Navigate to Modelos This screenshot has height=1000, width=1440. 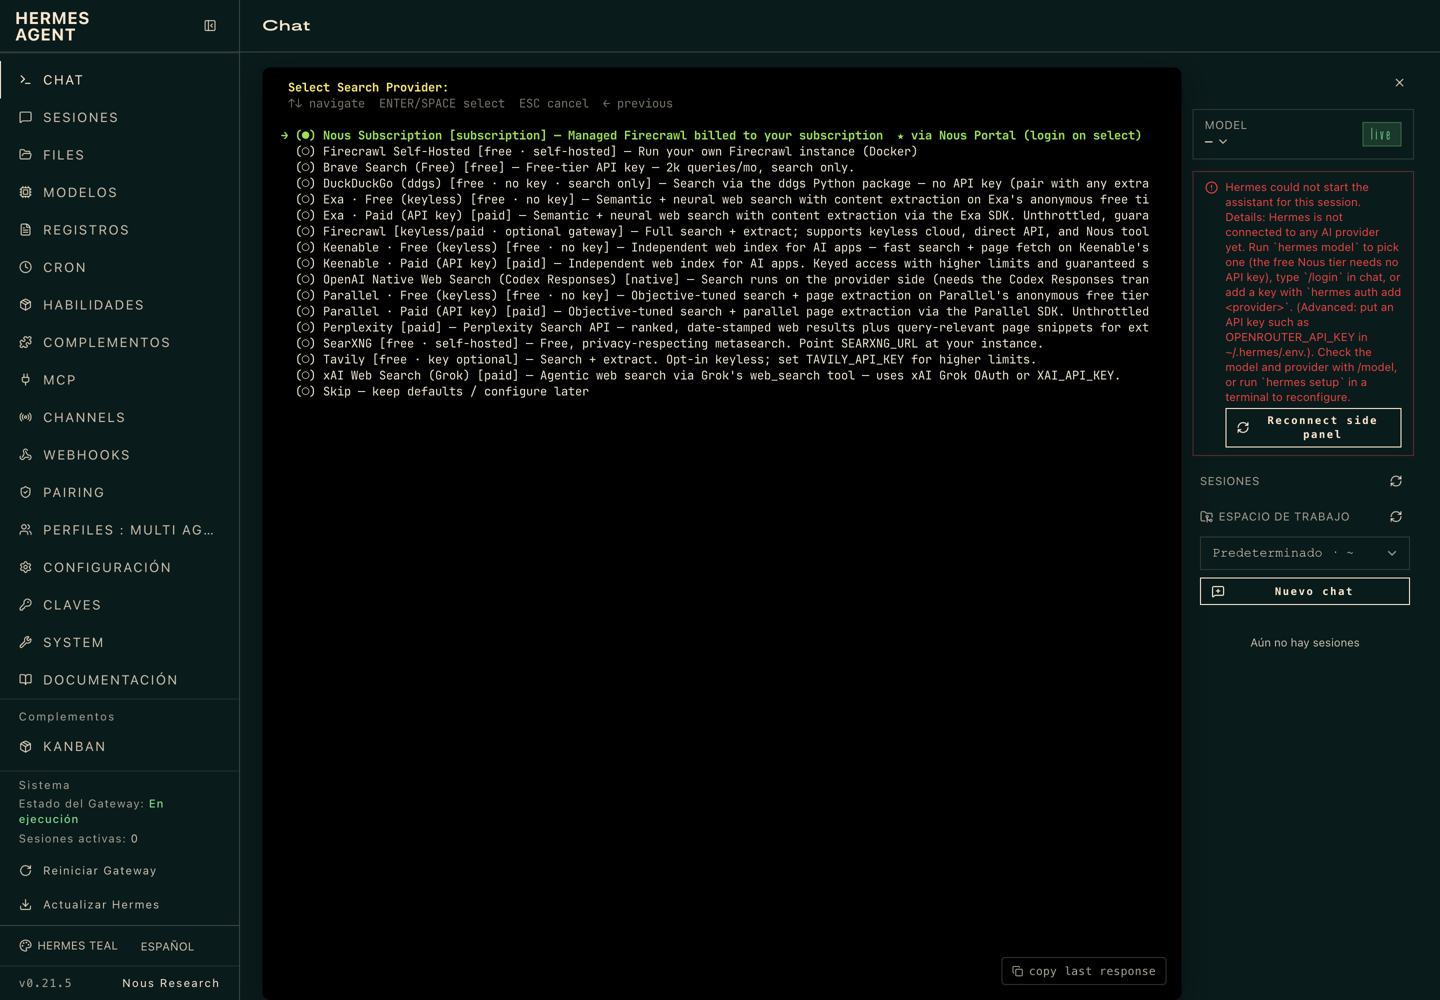click(x=120, y=193)
